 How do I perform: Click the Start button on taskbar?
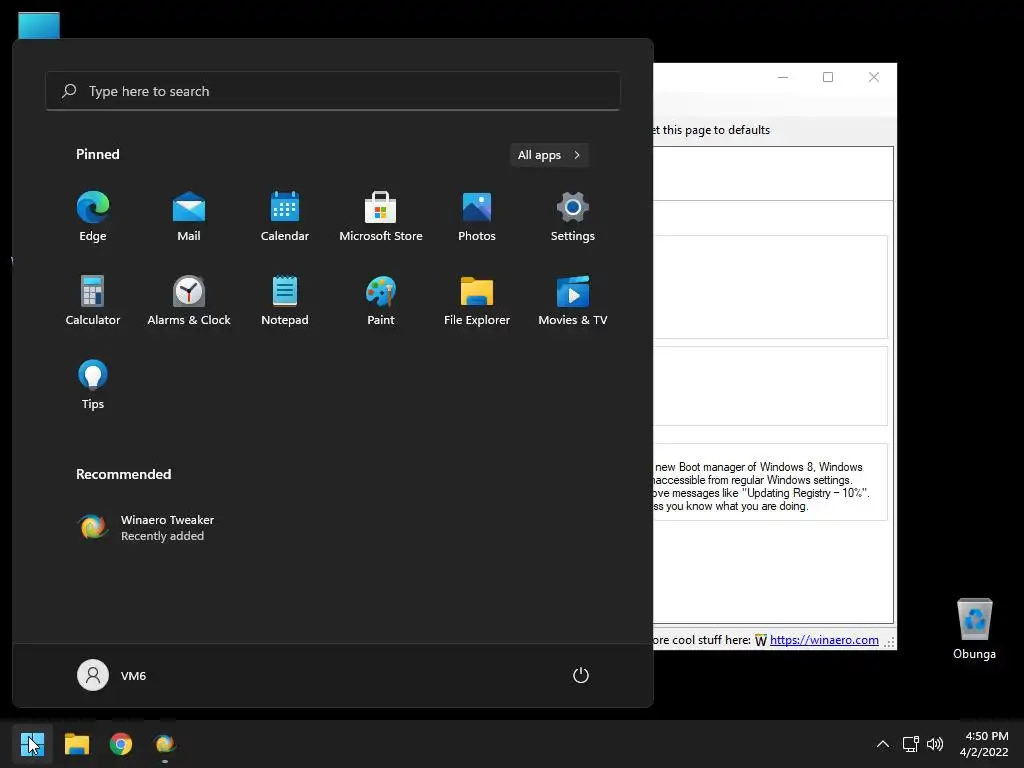(32, 744)
